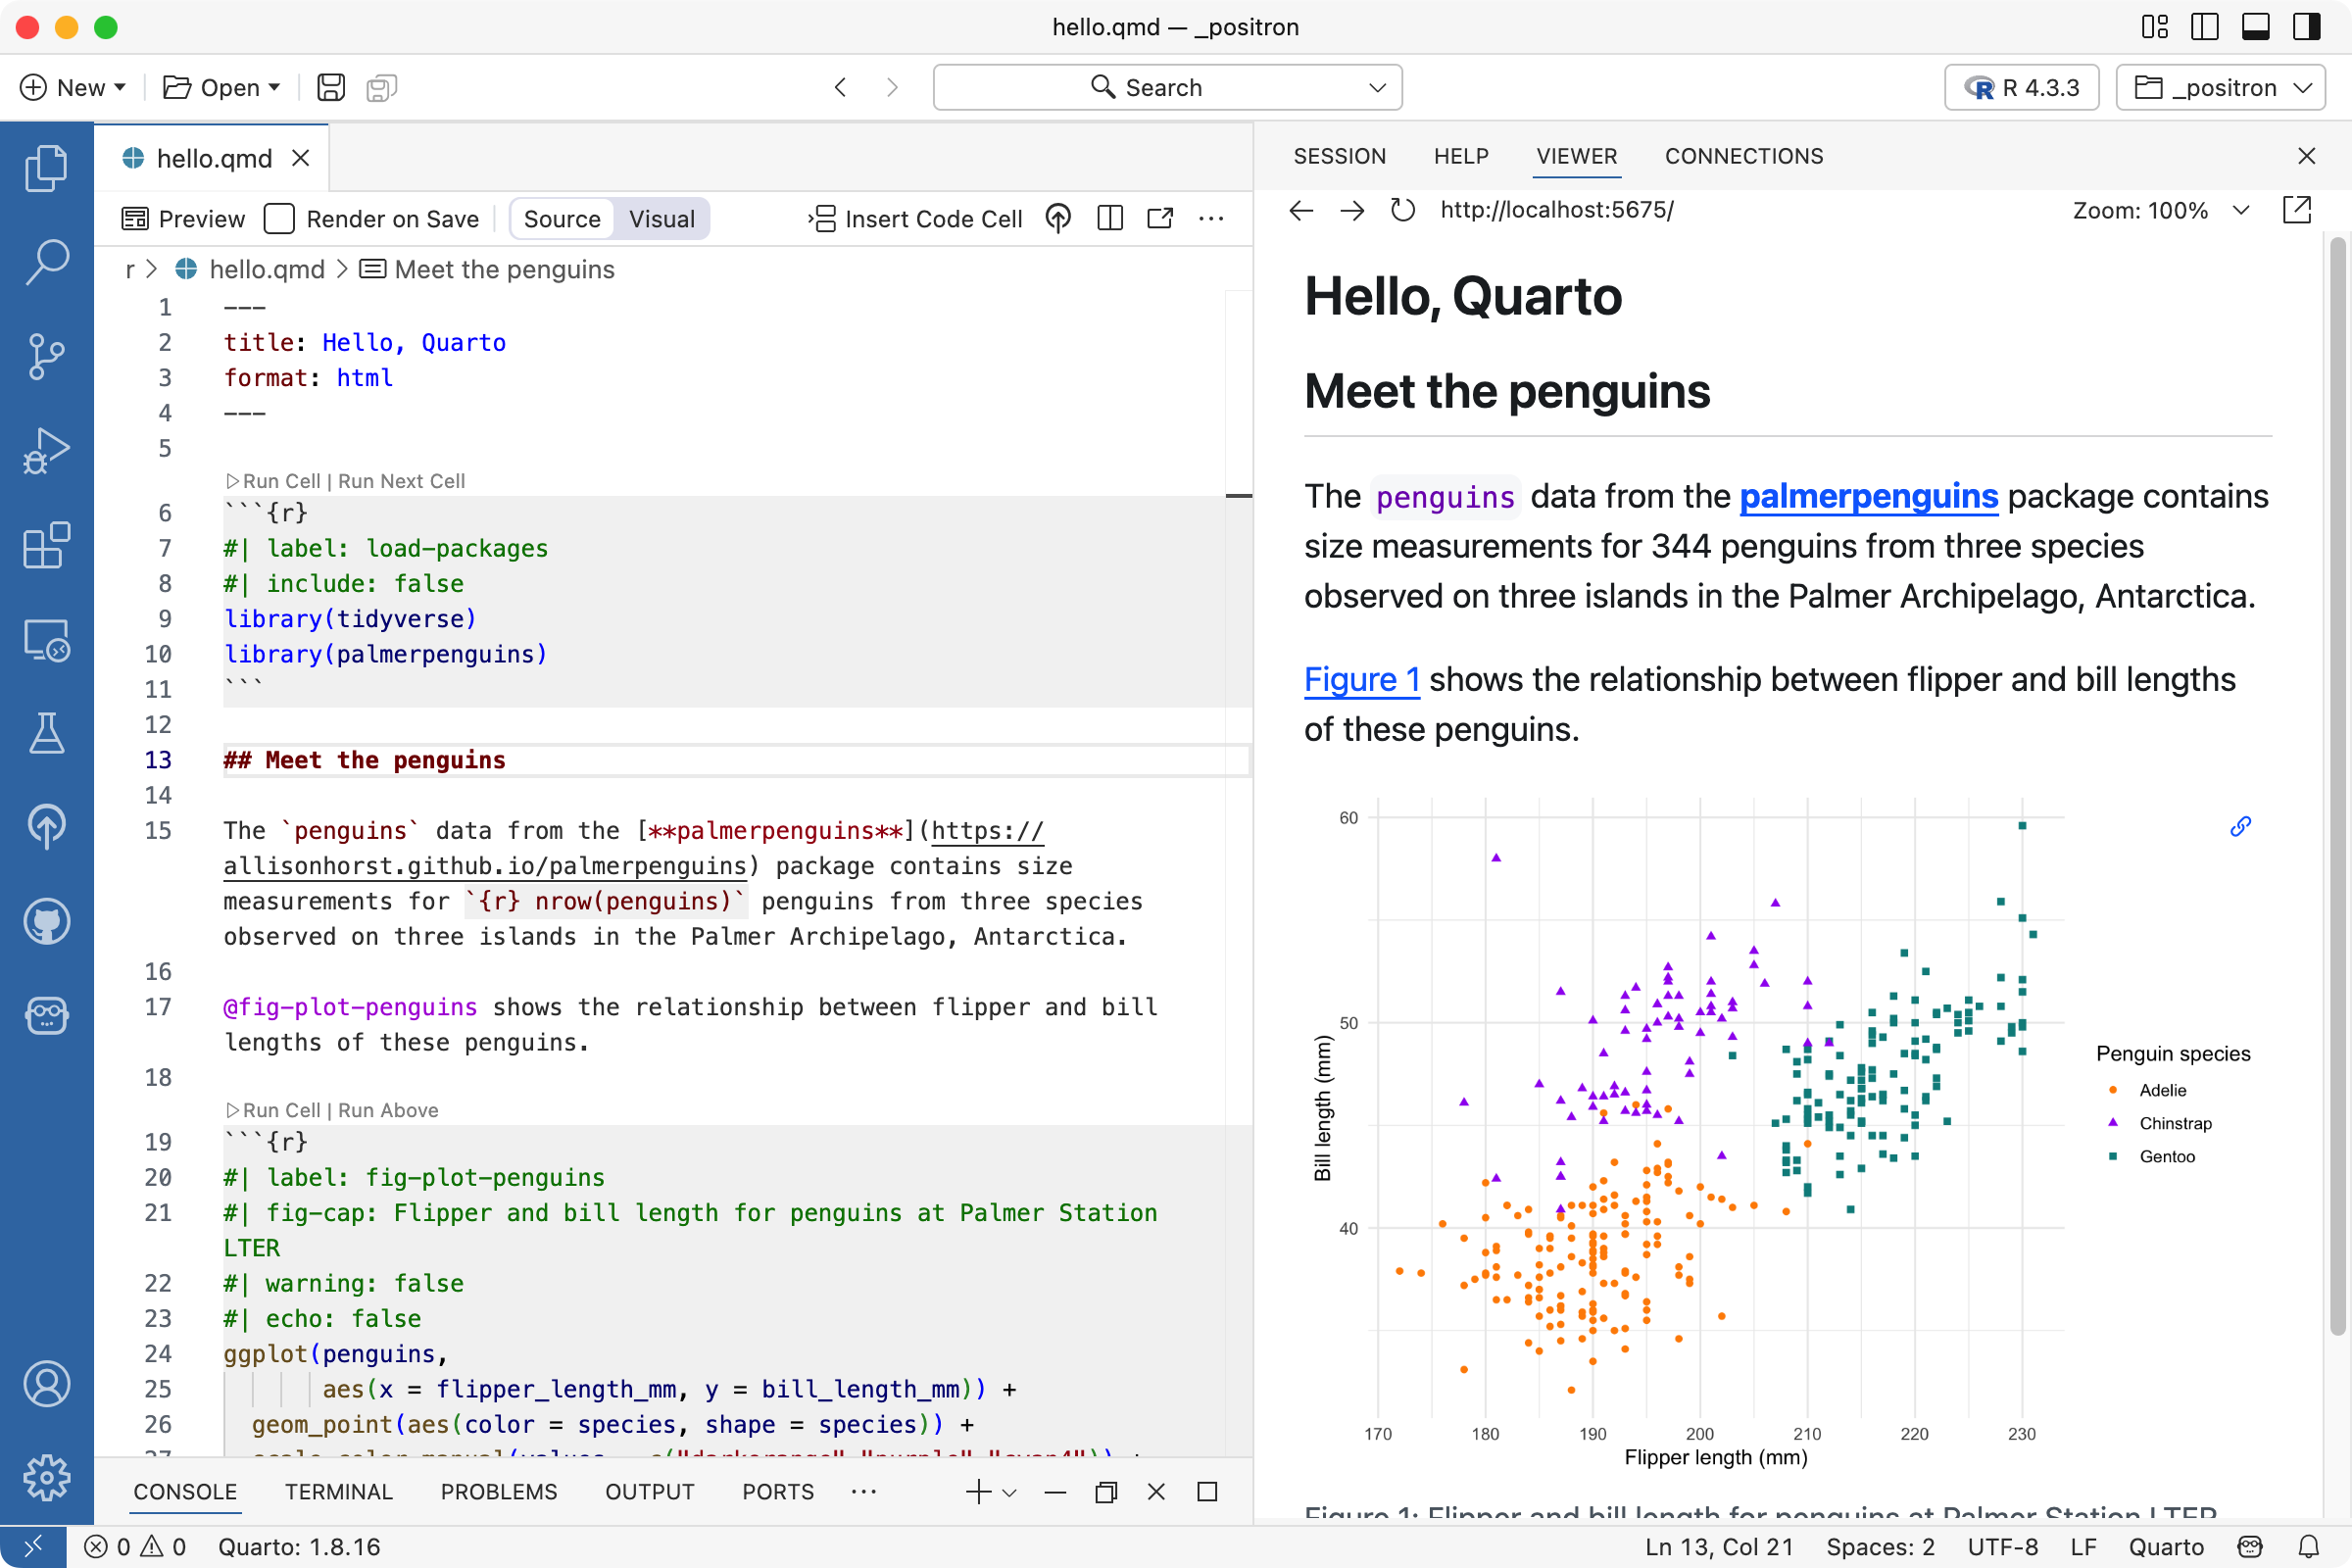This screenshot has height=1568, width=2352.
Task: Open the Zoom 100% dropdown in the Viewer
Action: click(2241, 210)
